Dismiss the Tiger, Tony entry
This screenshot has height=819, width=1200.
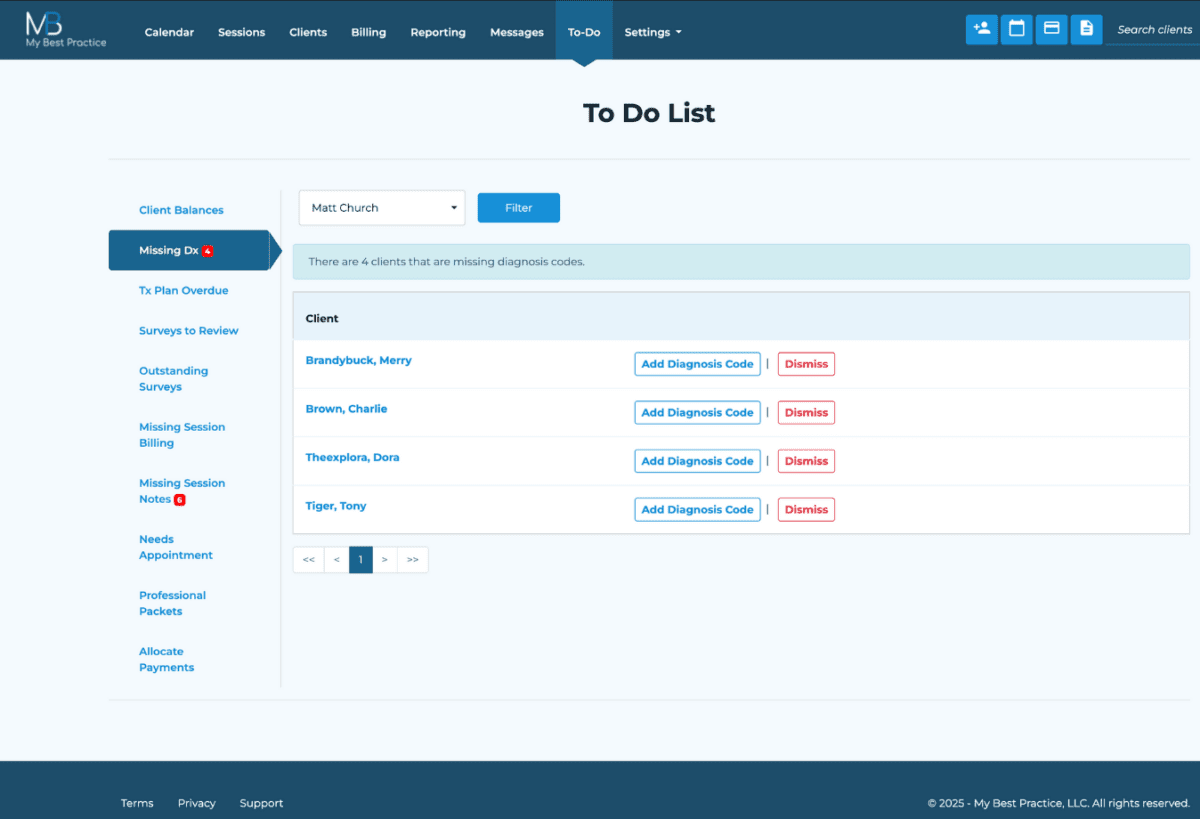(x=806, y=509)
